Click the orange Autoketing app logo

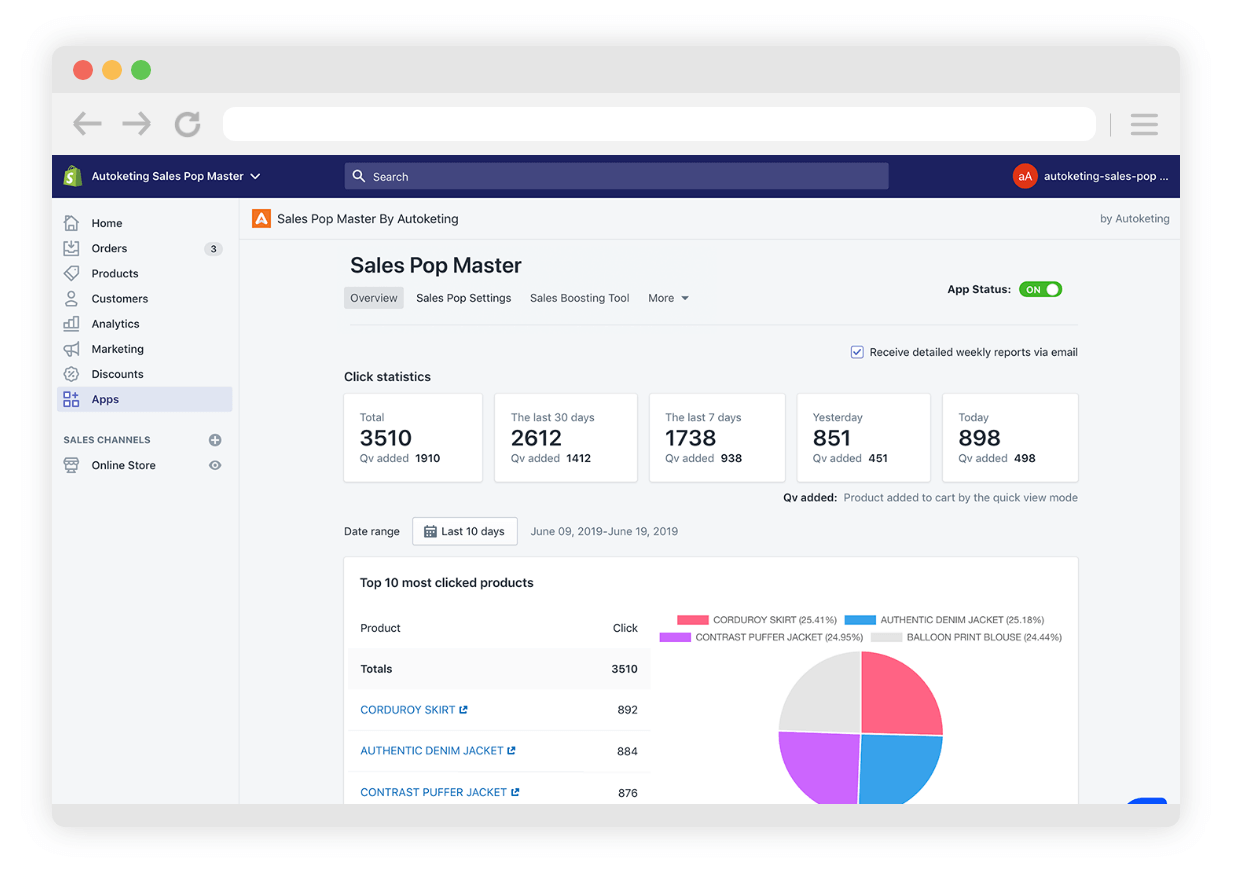coord(261,218)
